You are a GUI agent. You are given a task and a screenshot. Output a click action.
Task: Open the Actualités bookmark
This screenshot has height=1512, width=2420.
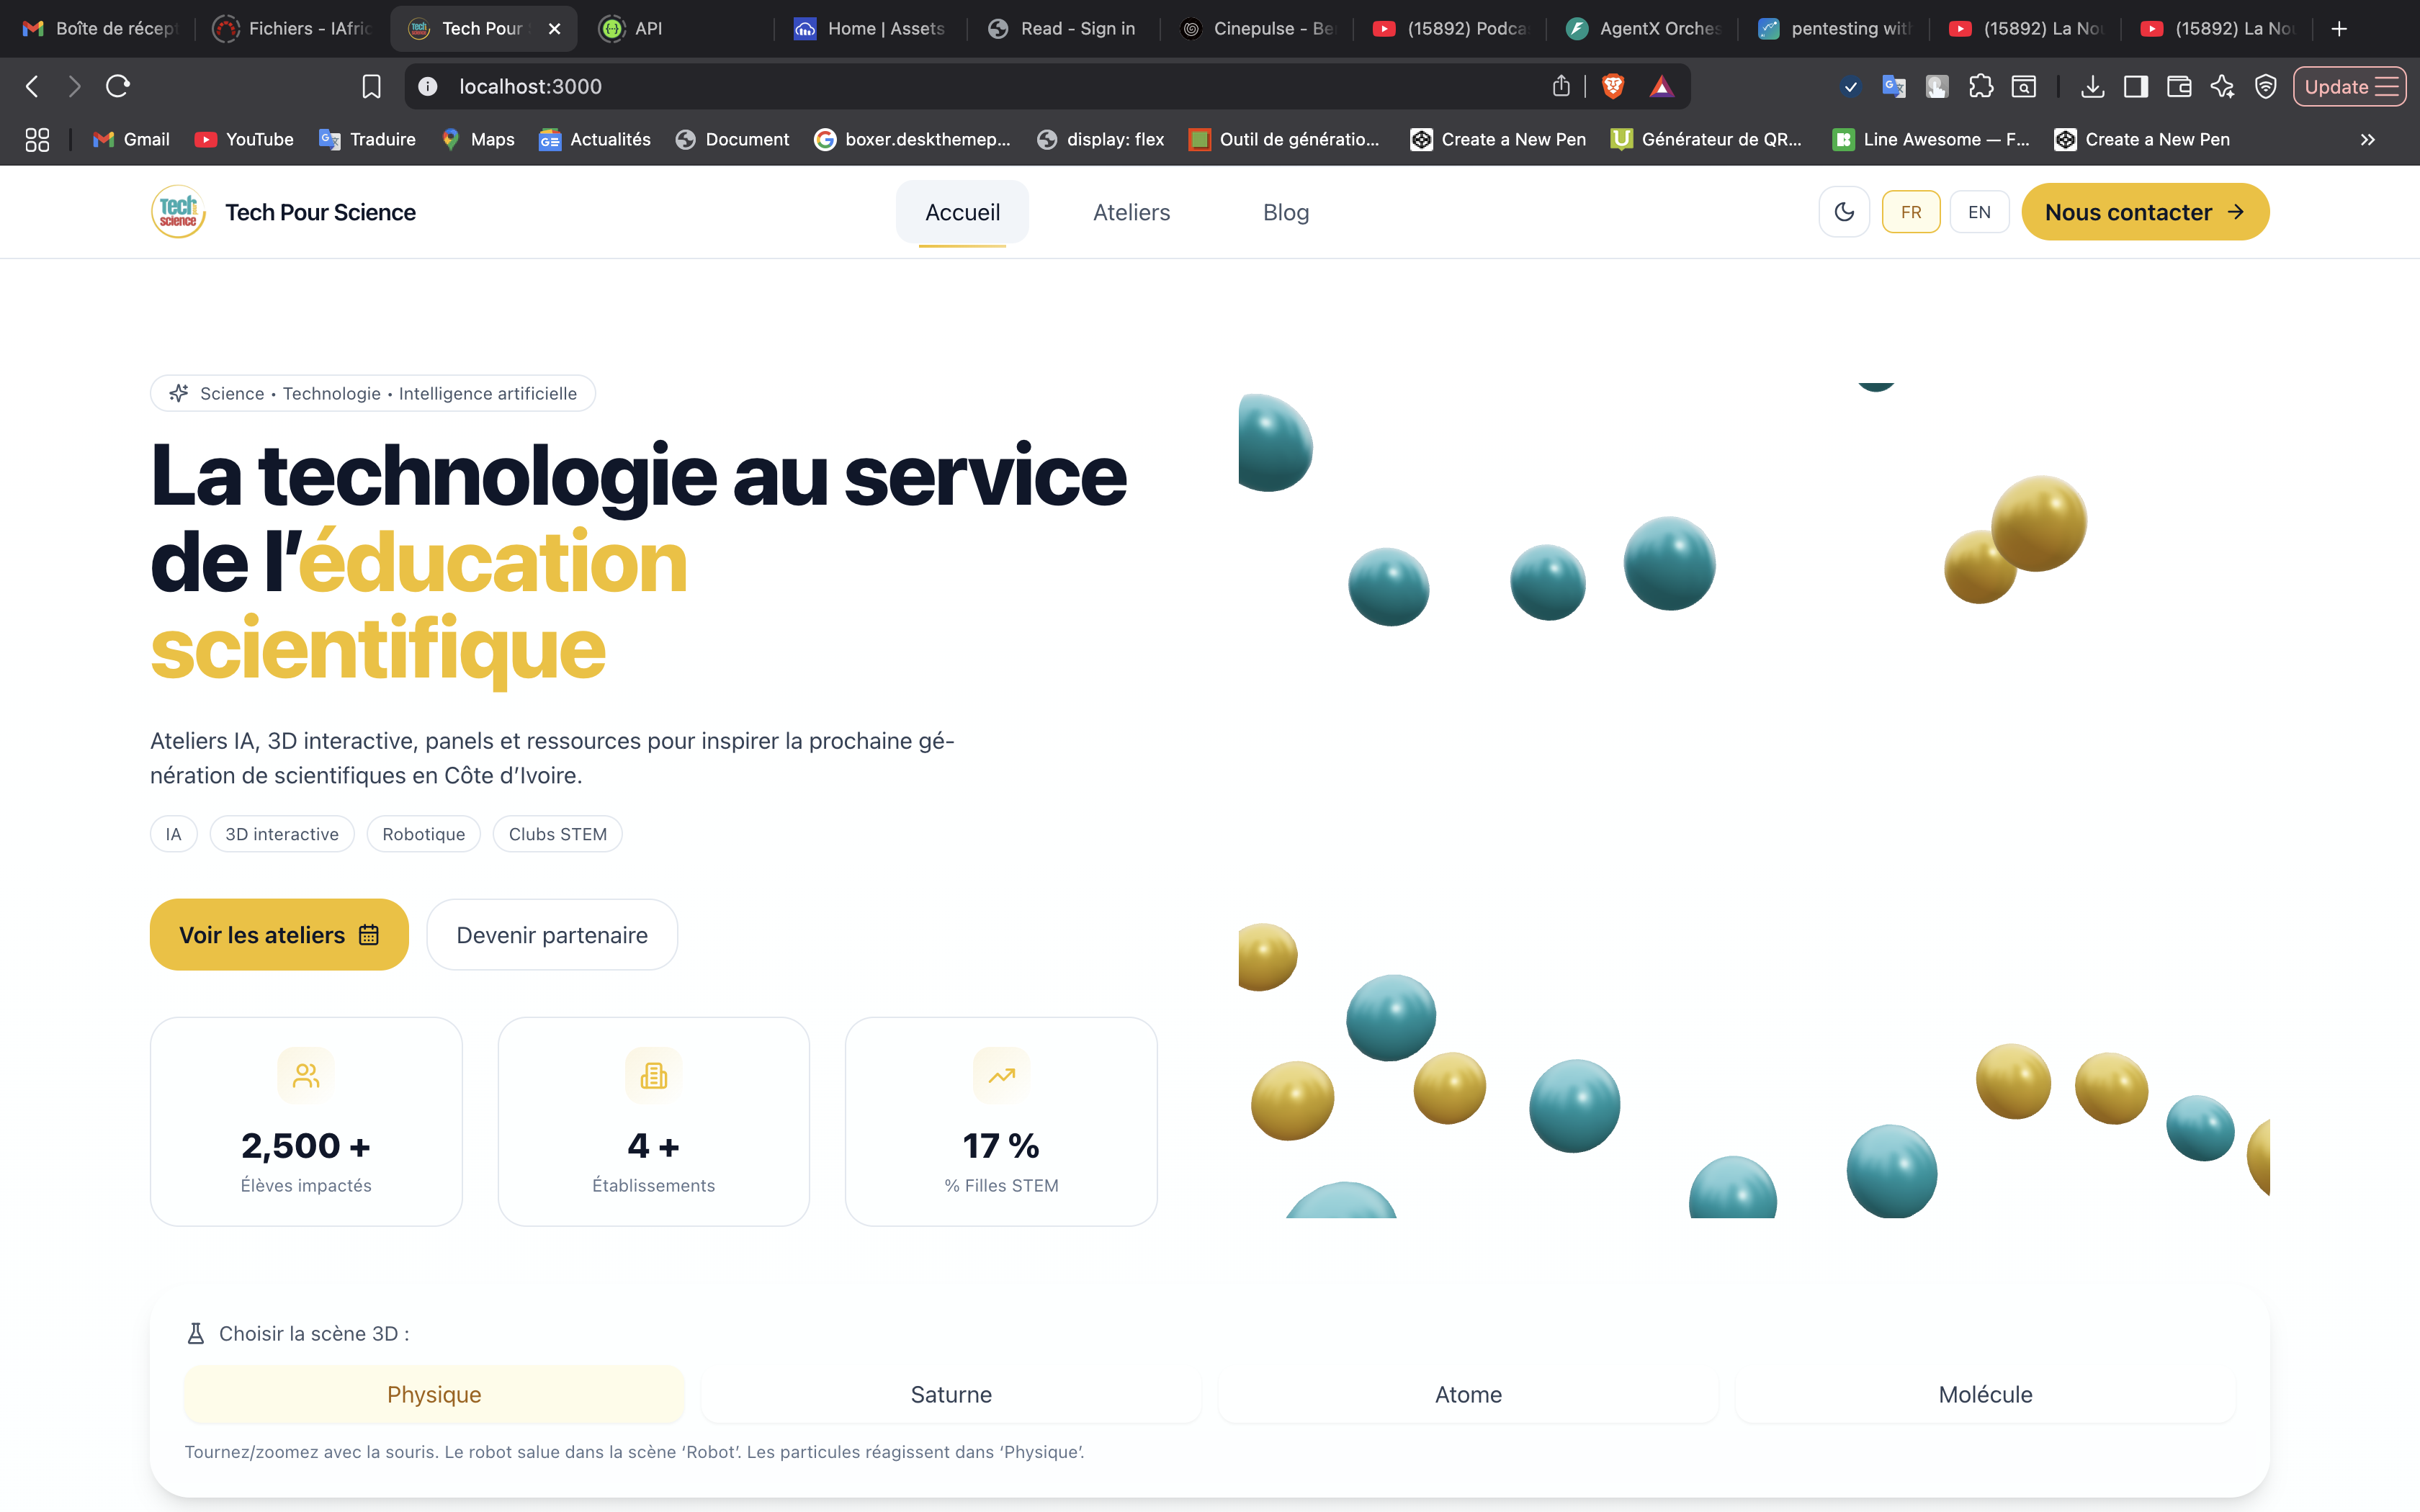595,139
